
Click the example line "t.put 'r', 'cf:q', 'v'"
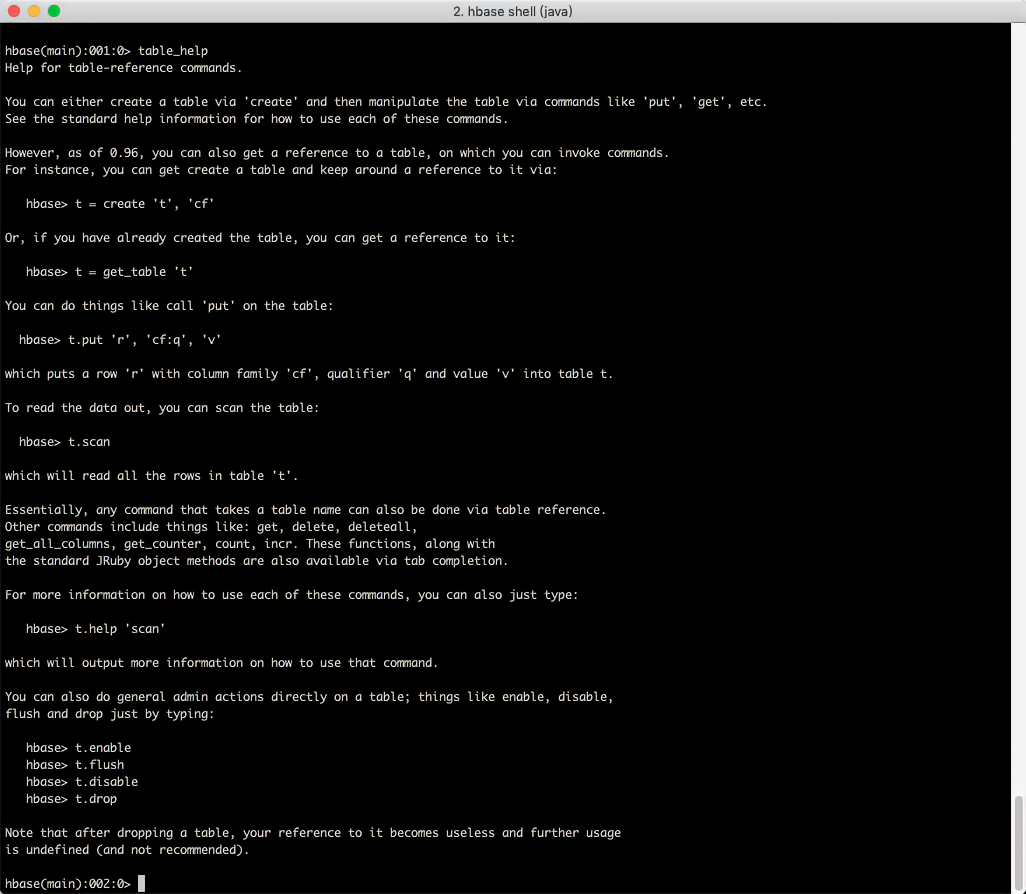[144, 340]
